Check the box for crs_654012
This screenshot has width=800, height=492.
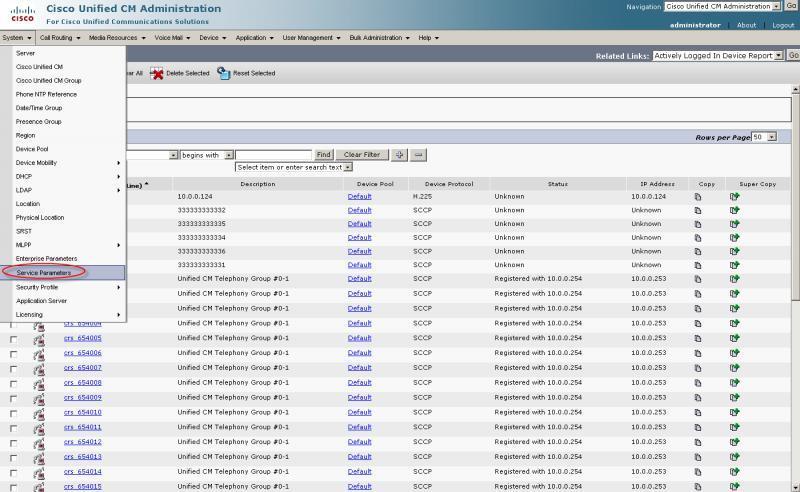(x=13, y=443)
